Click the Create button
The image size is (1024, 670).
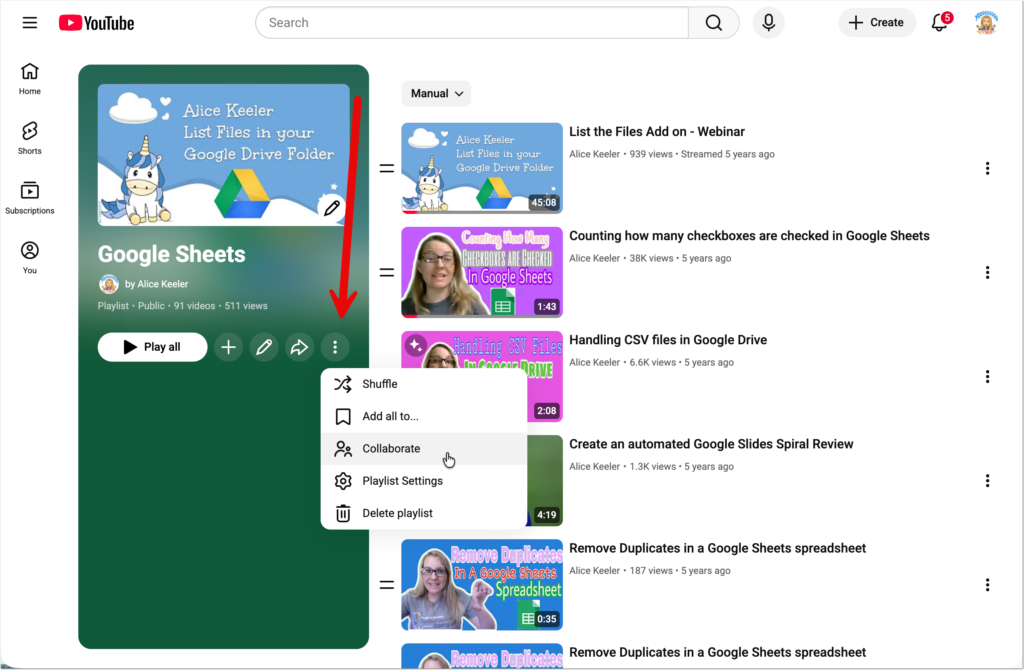[x=877, y=23]
